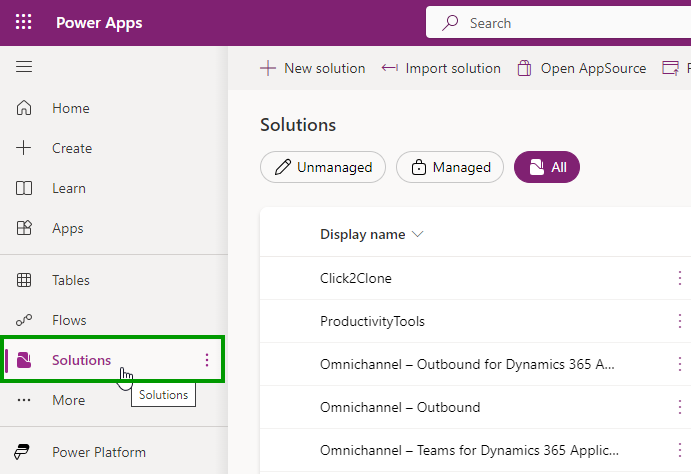Click the Learn book icon
Viewport: 691px width, 474px height.
pyautogui.click(x=24, y=188)
